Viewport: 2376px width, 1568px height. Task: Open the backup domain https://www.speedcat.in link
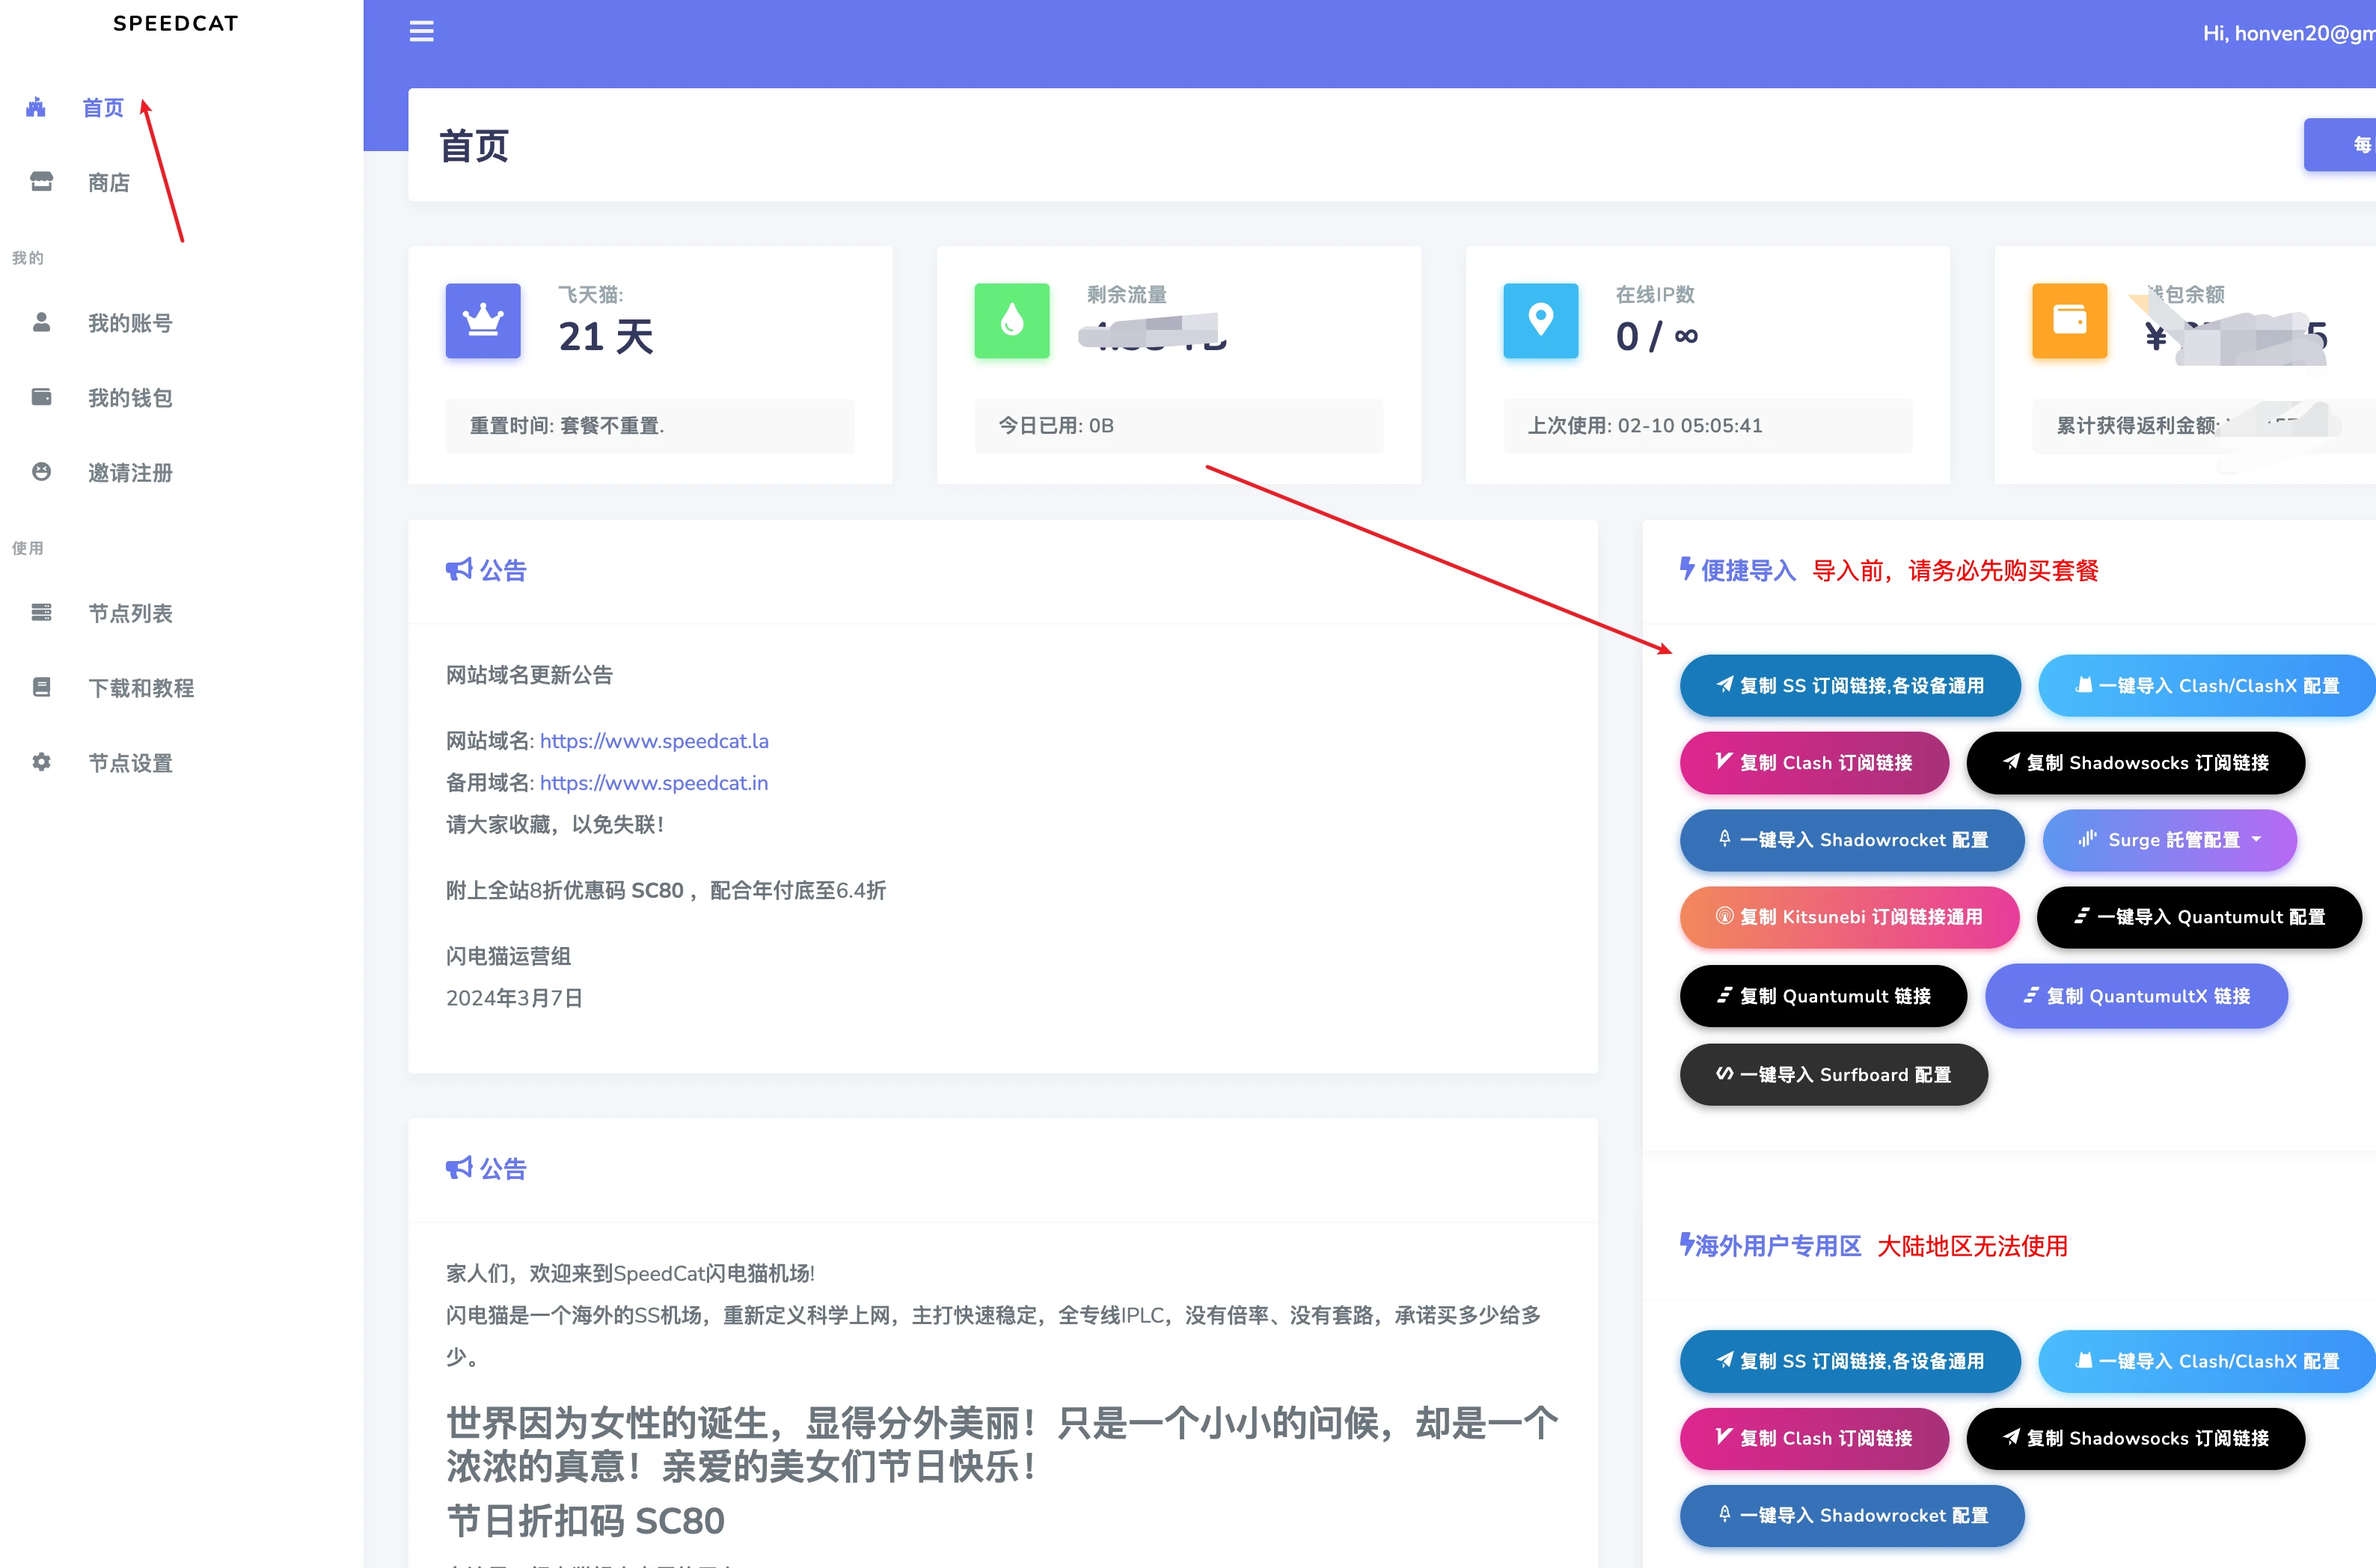click(x=654, y=783)
